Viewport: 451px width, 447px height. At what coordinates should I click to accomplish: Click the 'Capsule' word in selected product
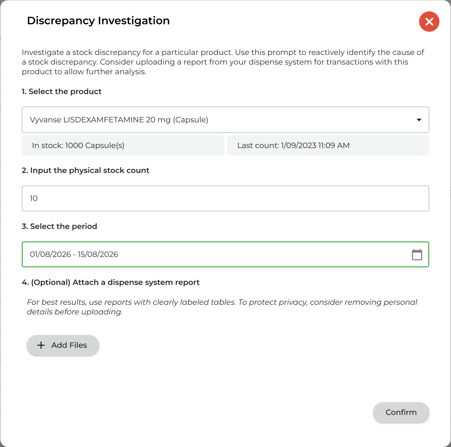click(190, 120)
